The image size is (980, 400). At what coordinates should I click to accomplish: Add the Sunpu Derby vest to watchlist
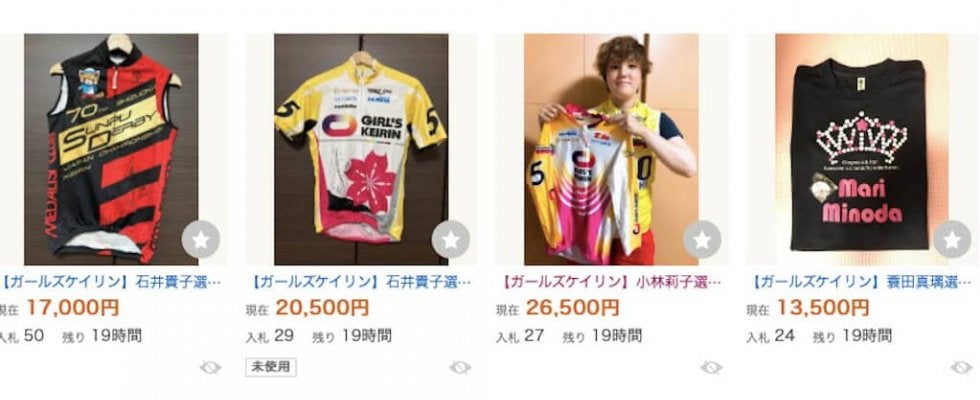[x=201, y=239]
